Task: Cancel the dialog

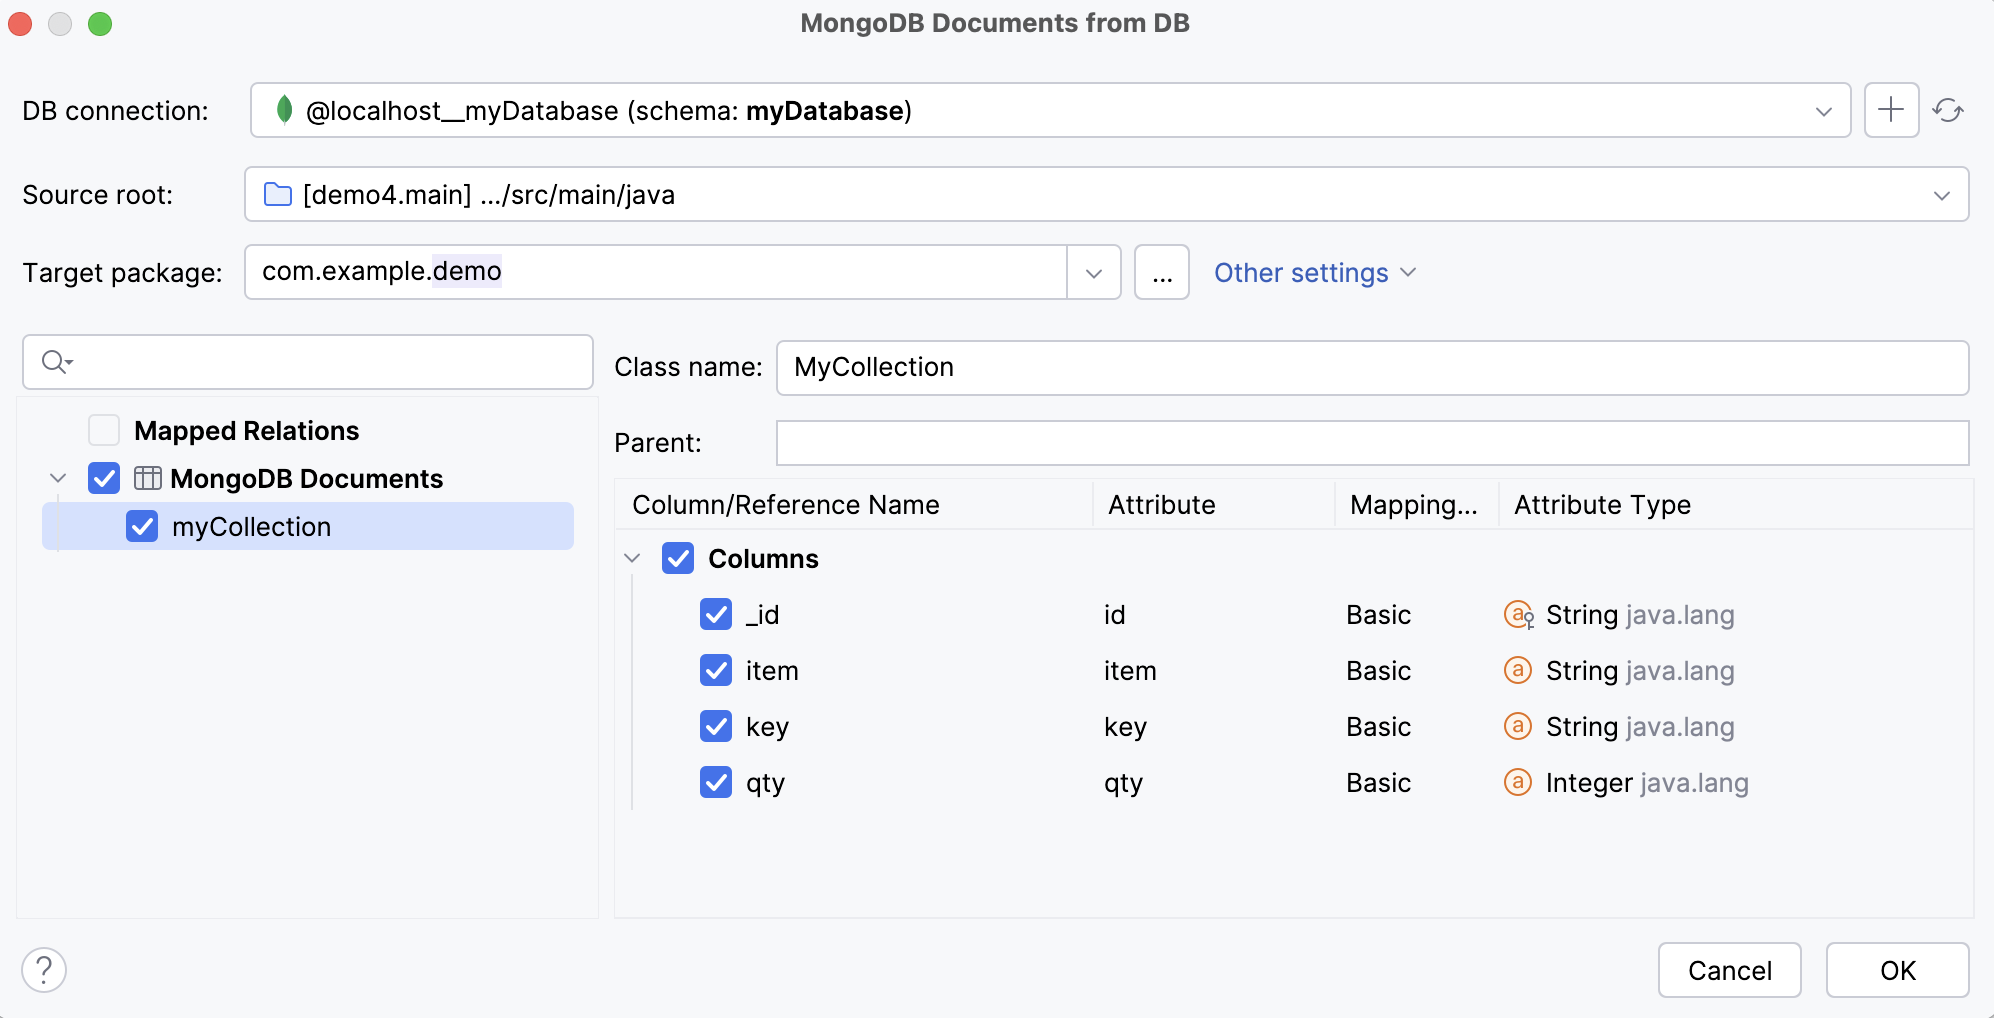Action: tap(1729, 969)
